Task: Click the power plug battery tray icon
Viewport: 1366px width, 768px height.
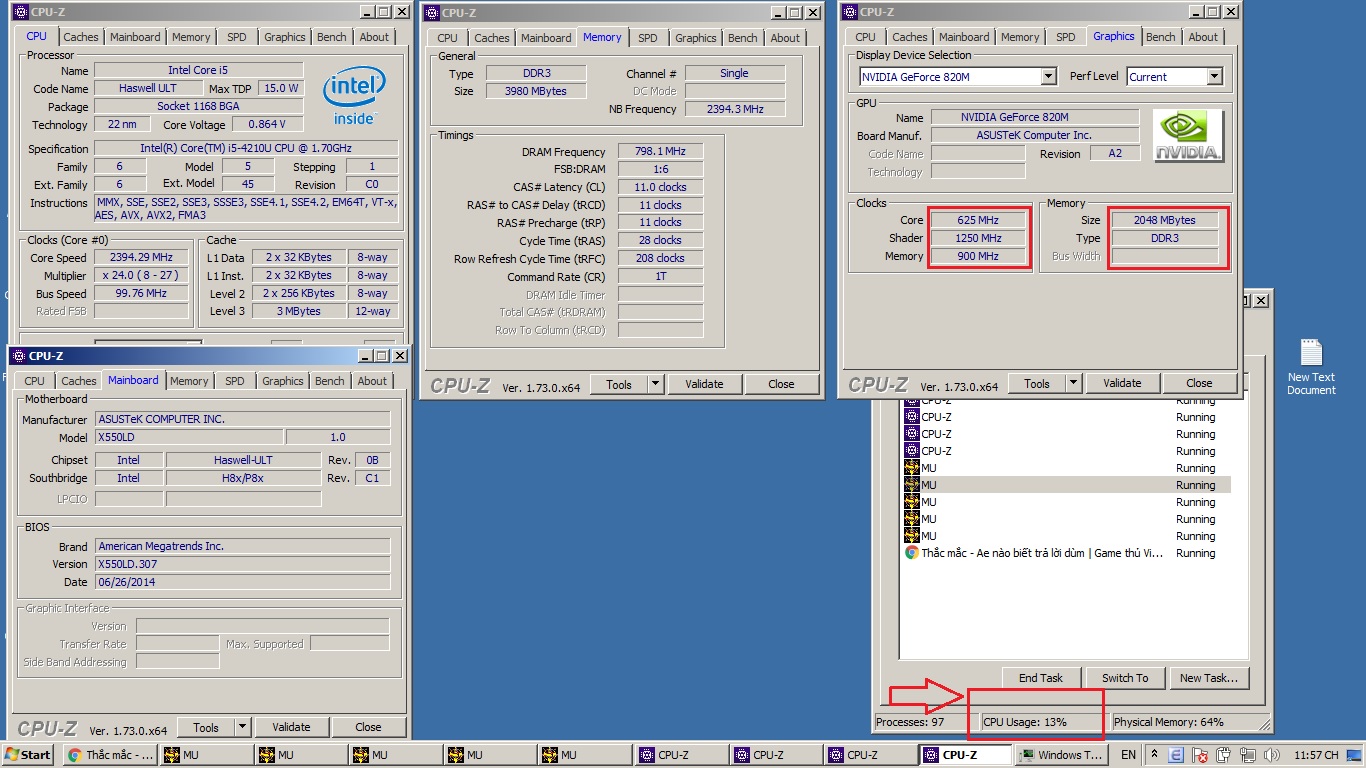Action: click(1221, 755)
